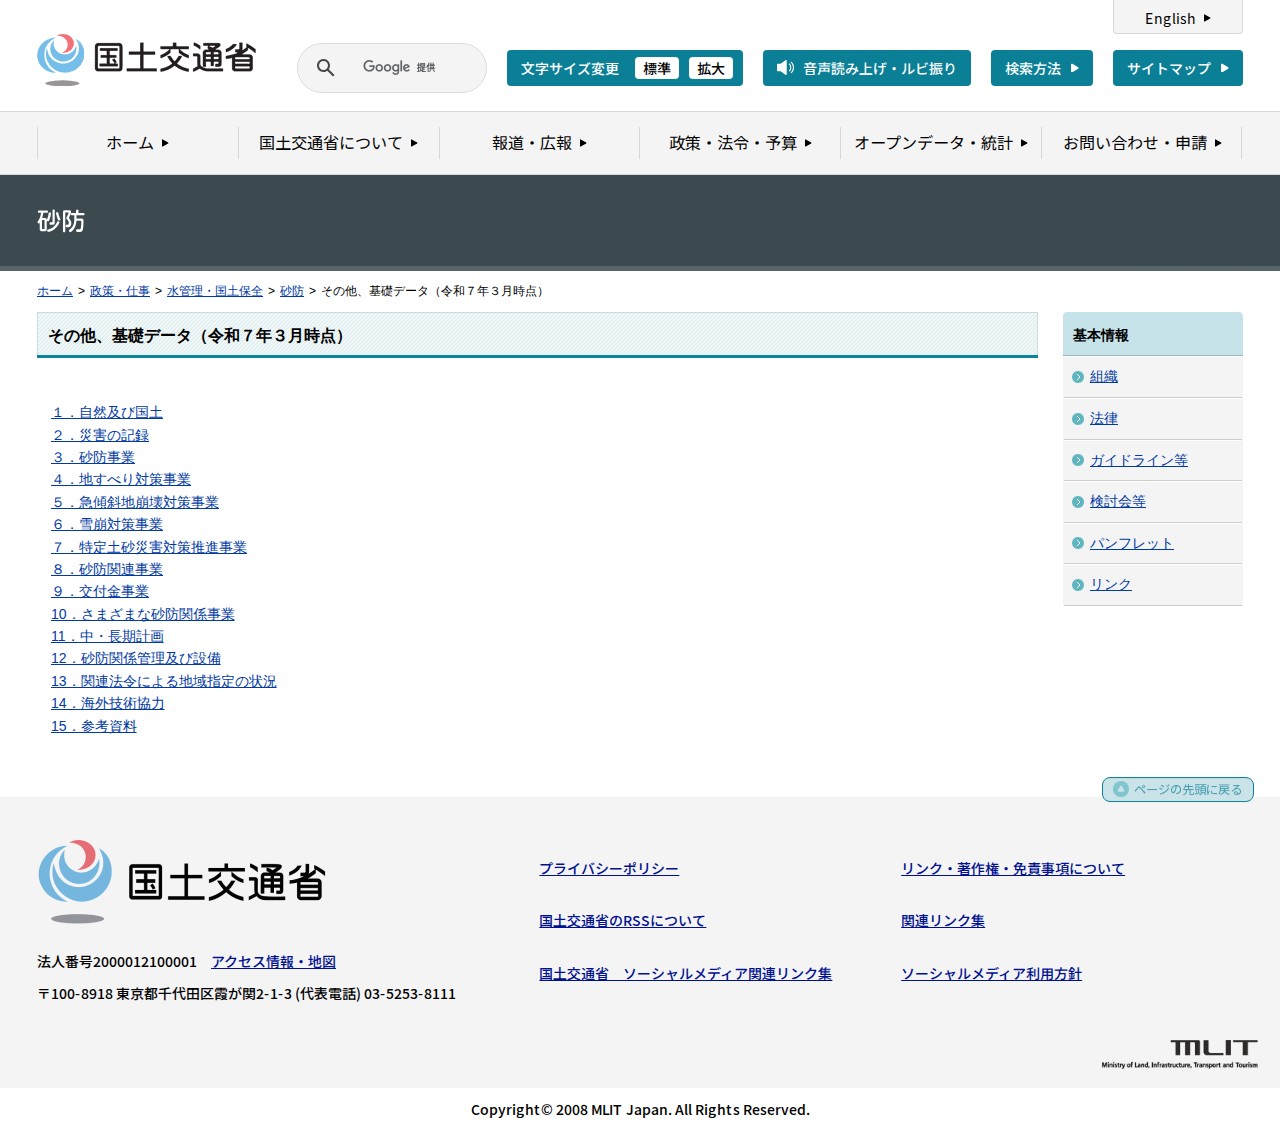Open 法律 in 基本情報 sidebar
Image resolution: width=1280 pixels, height=1138 pixels.
pos(1104,419)
